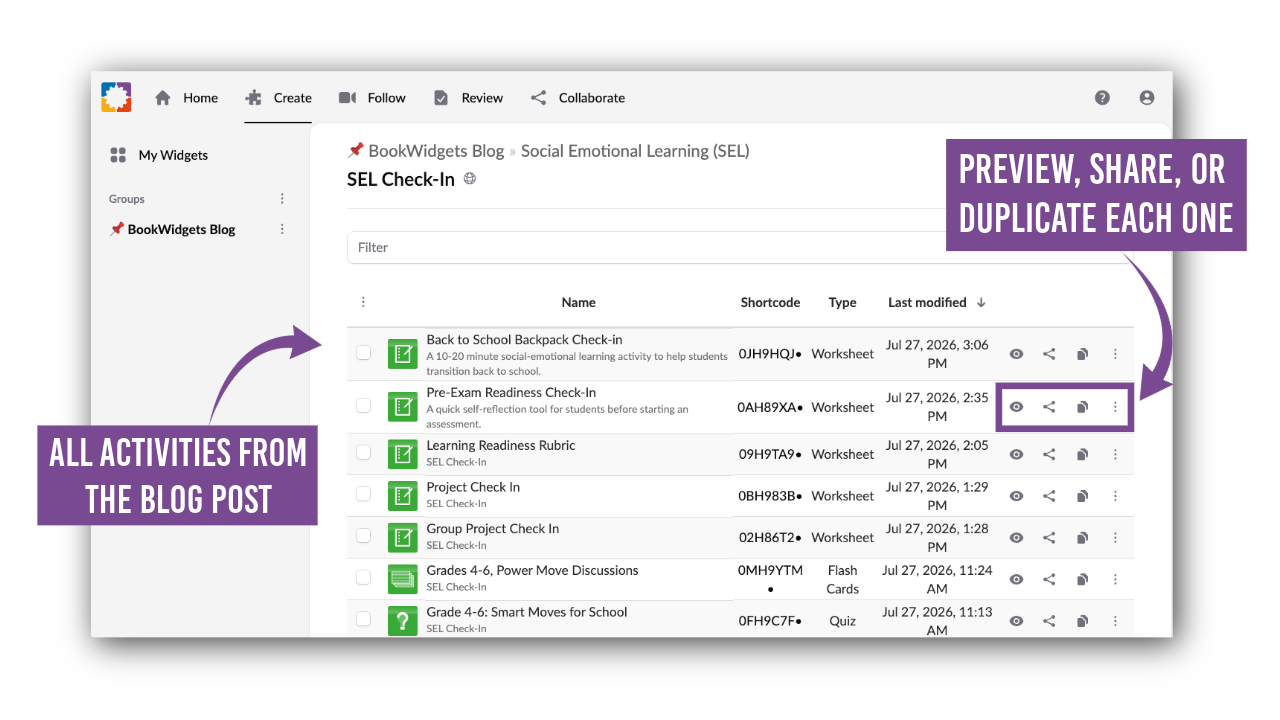Switch to the Follow tab

pos(372,98)
